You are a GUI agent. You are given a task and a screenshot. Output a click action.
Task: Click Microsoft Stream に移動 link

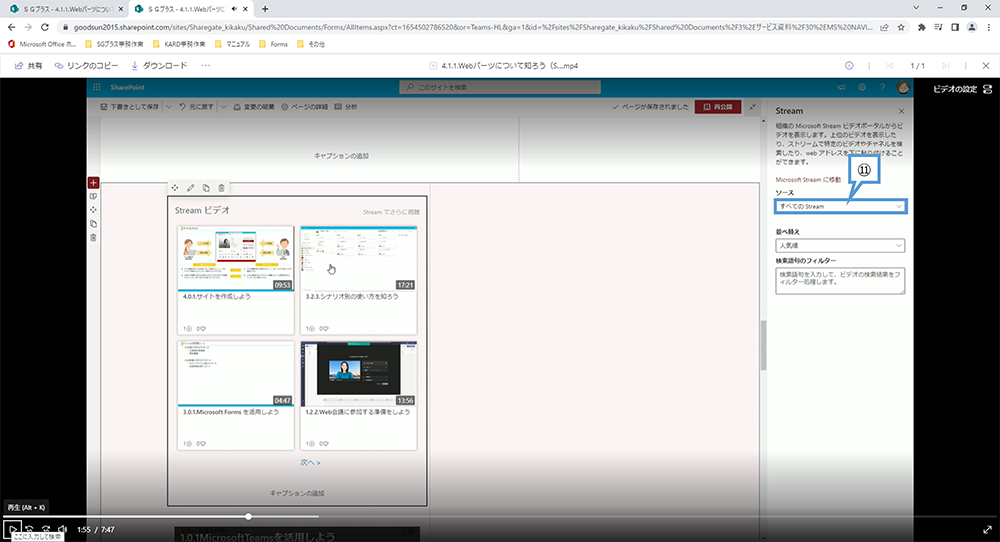tap(808, 180)
